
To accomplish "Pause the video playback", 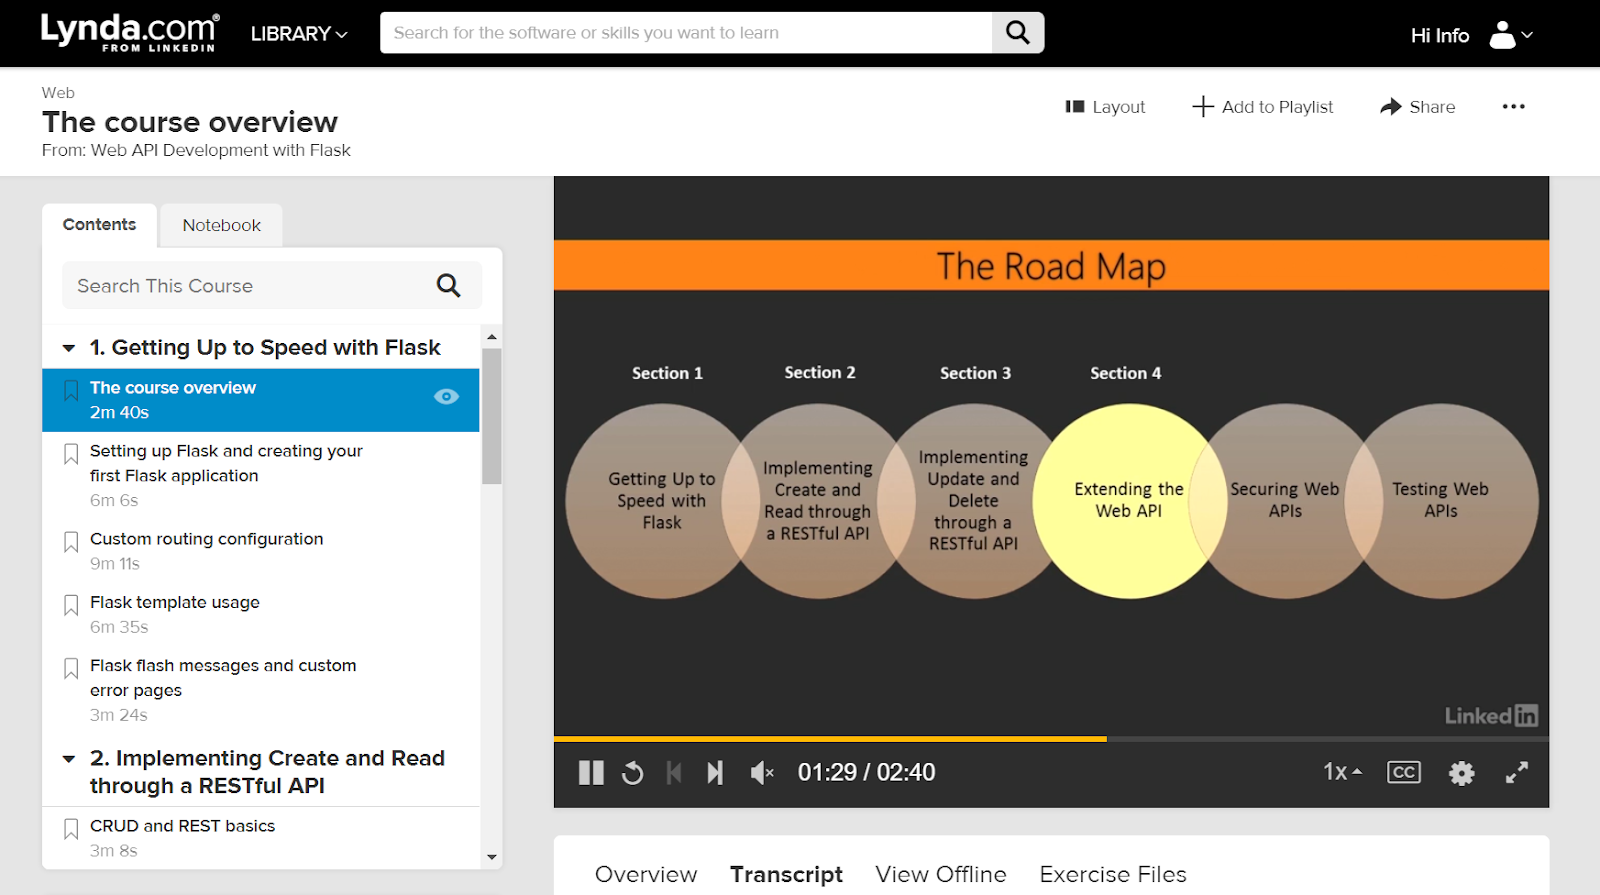I will pos(591,773).
